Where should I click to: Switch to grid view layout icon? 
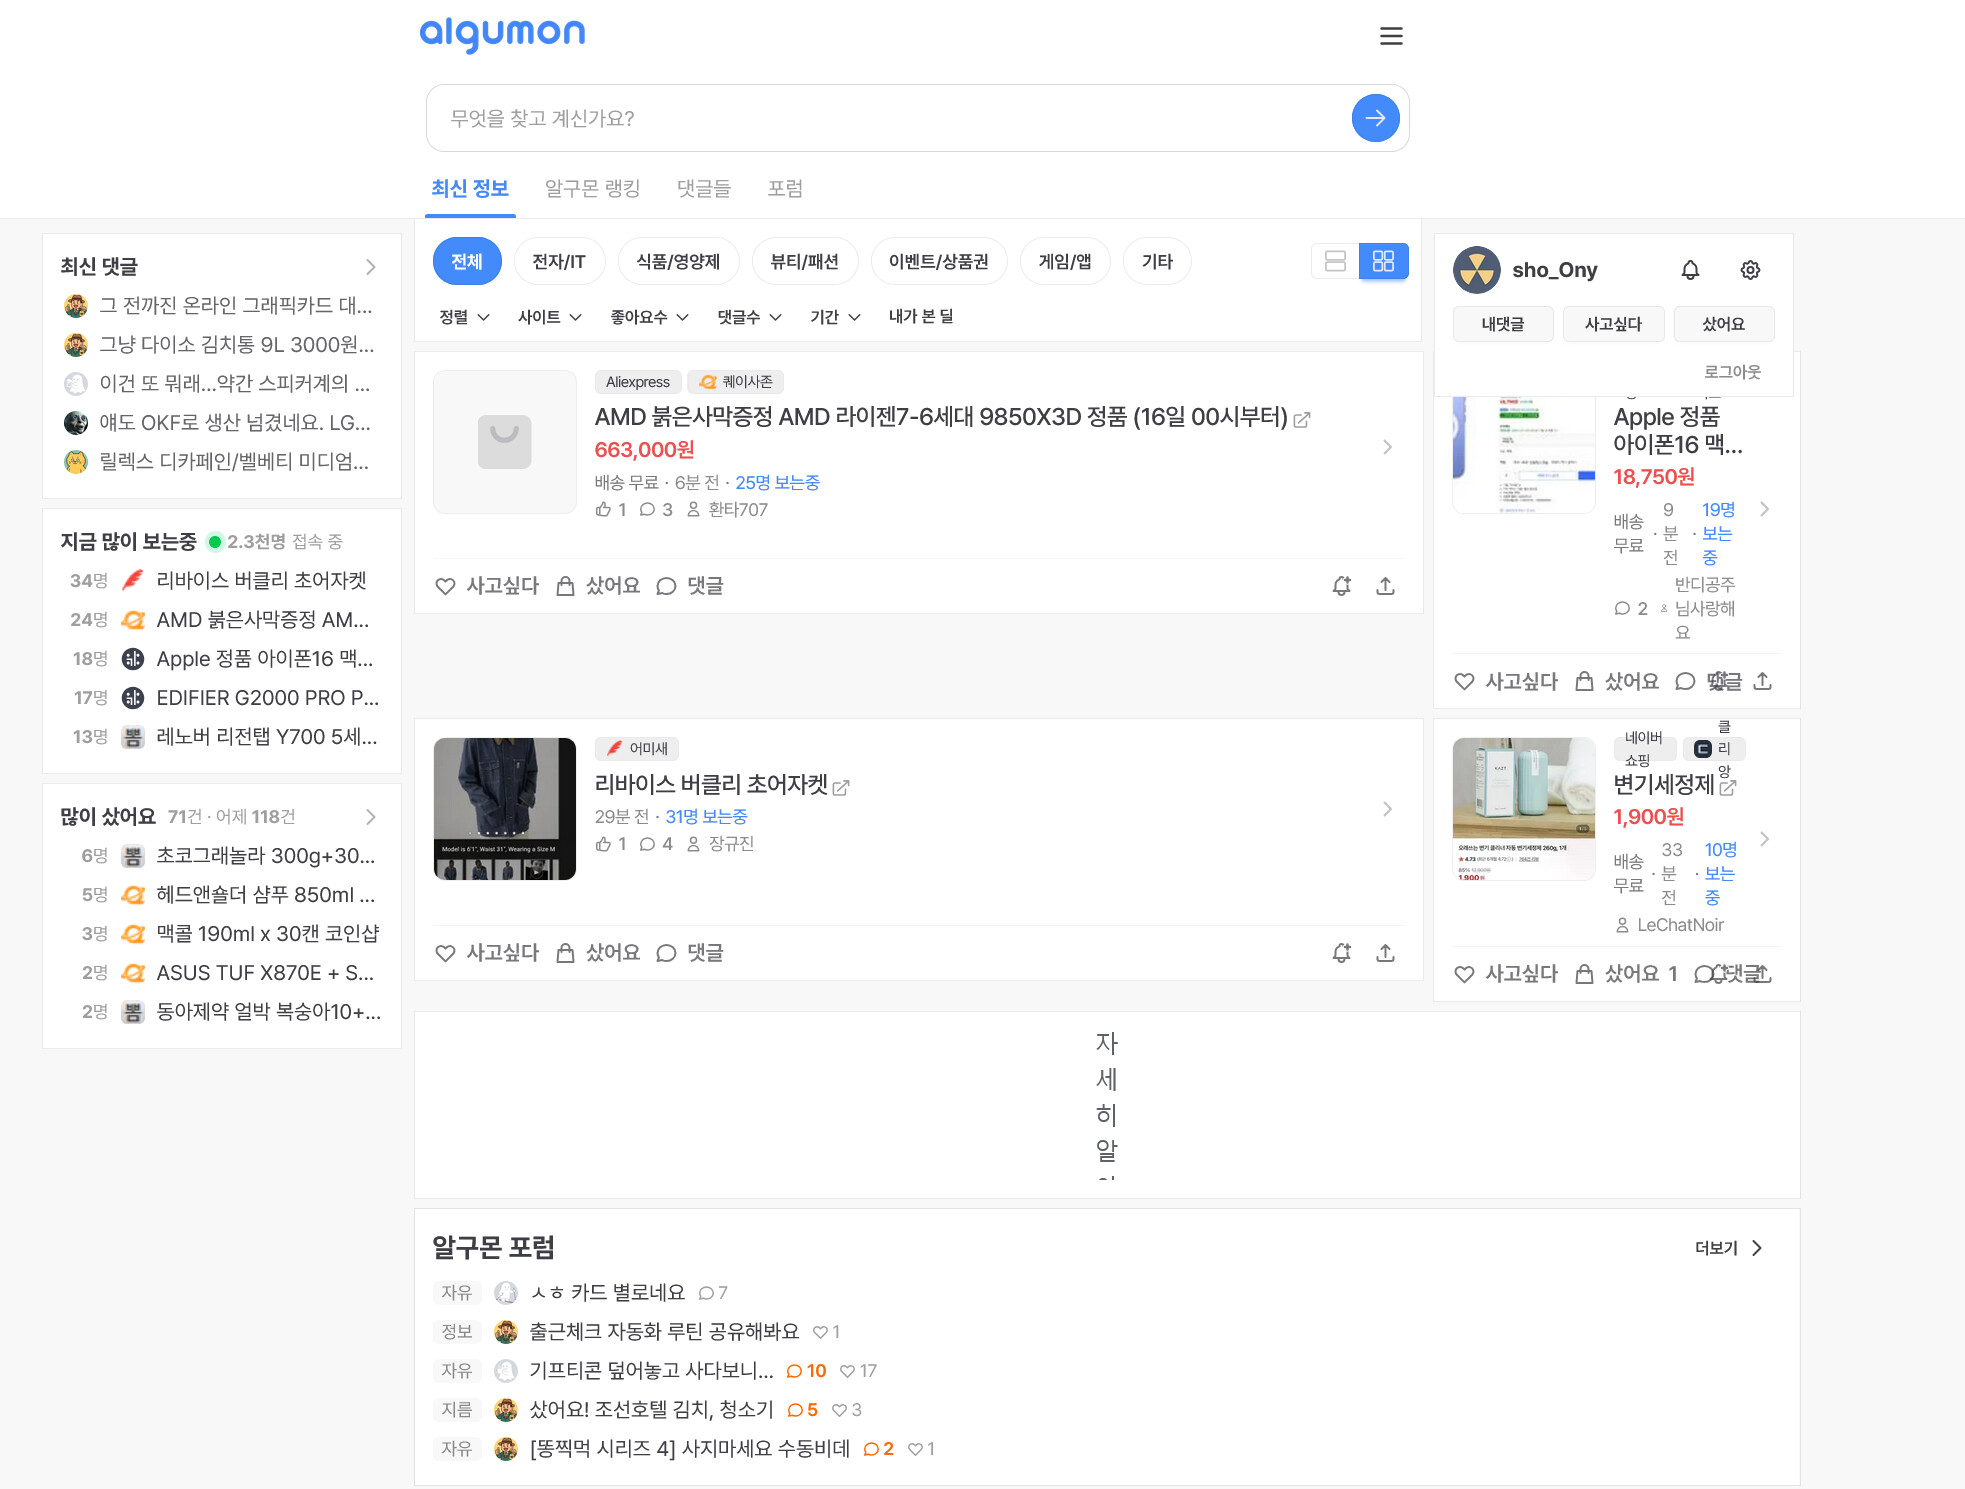click(1383, 261)
